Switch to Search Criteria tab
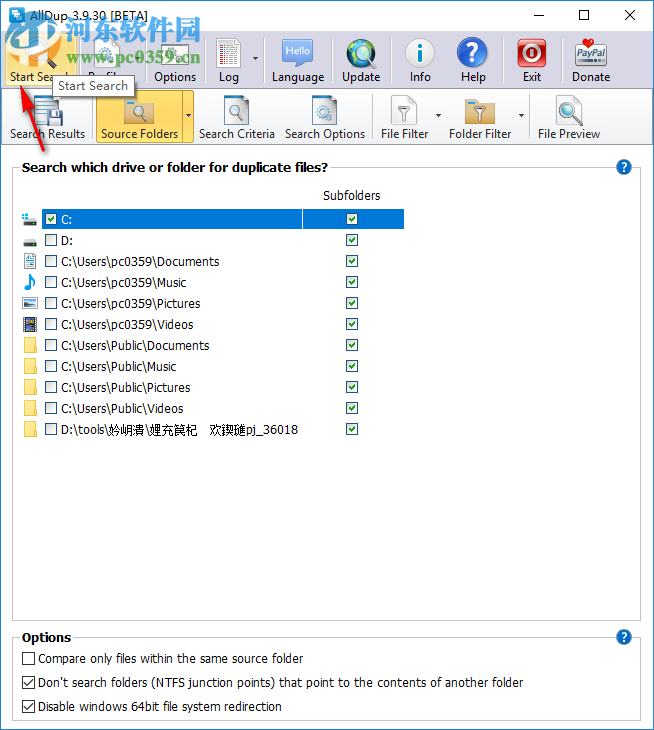Screen dimensions: 654x730 [236, 117]
